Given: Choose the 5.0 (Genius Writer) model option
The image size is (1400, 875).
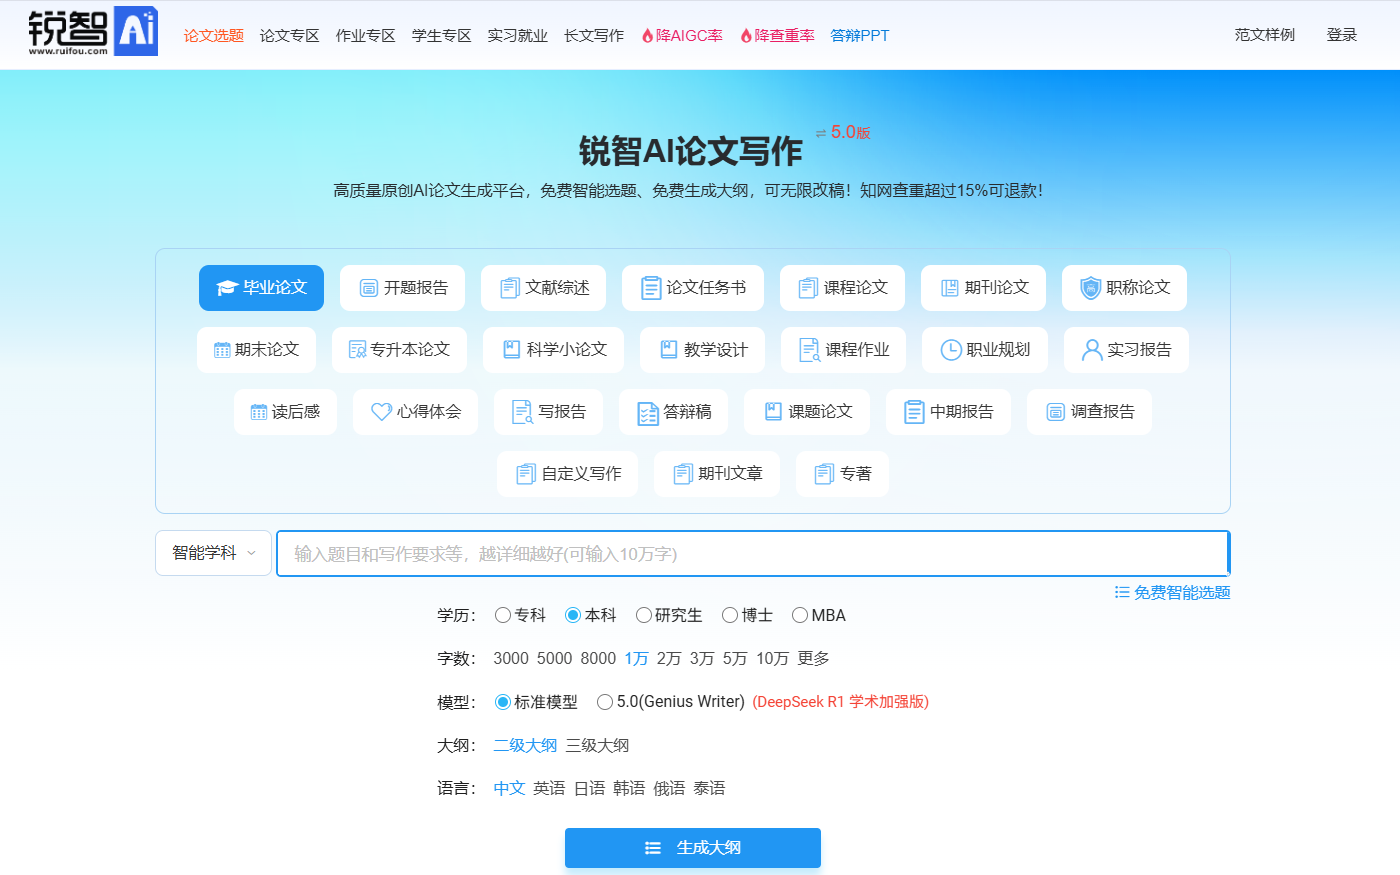Looking at the screenshot, I should click(605, 702).
